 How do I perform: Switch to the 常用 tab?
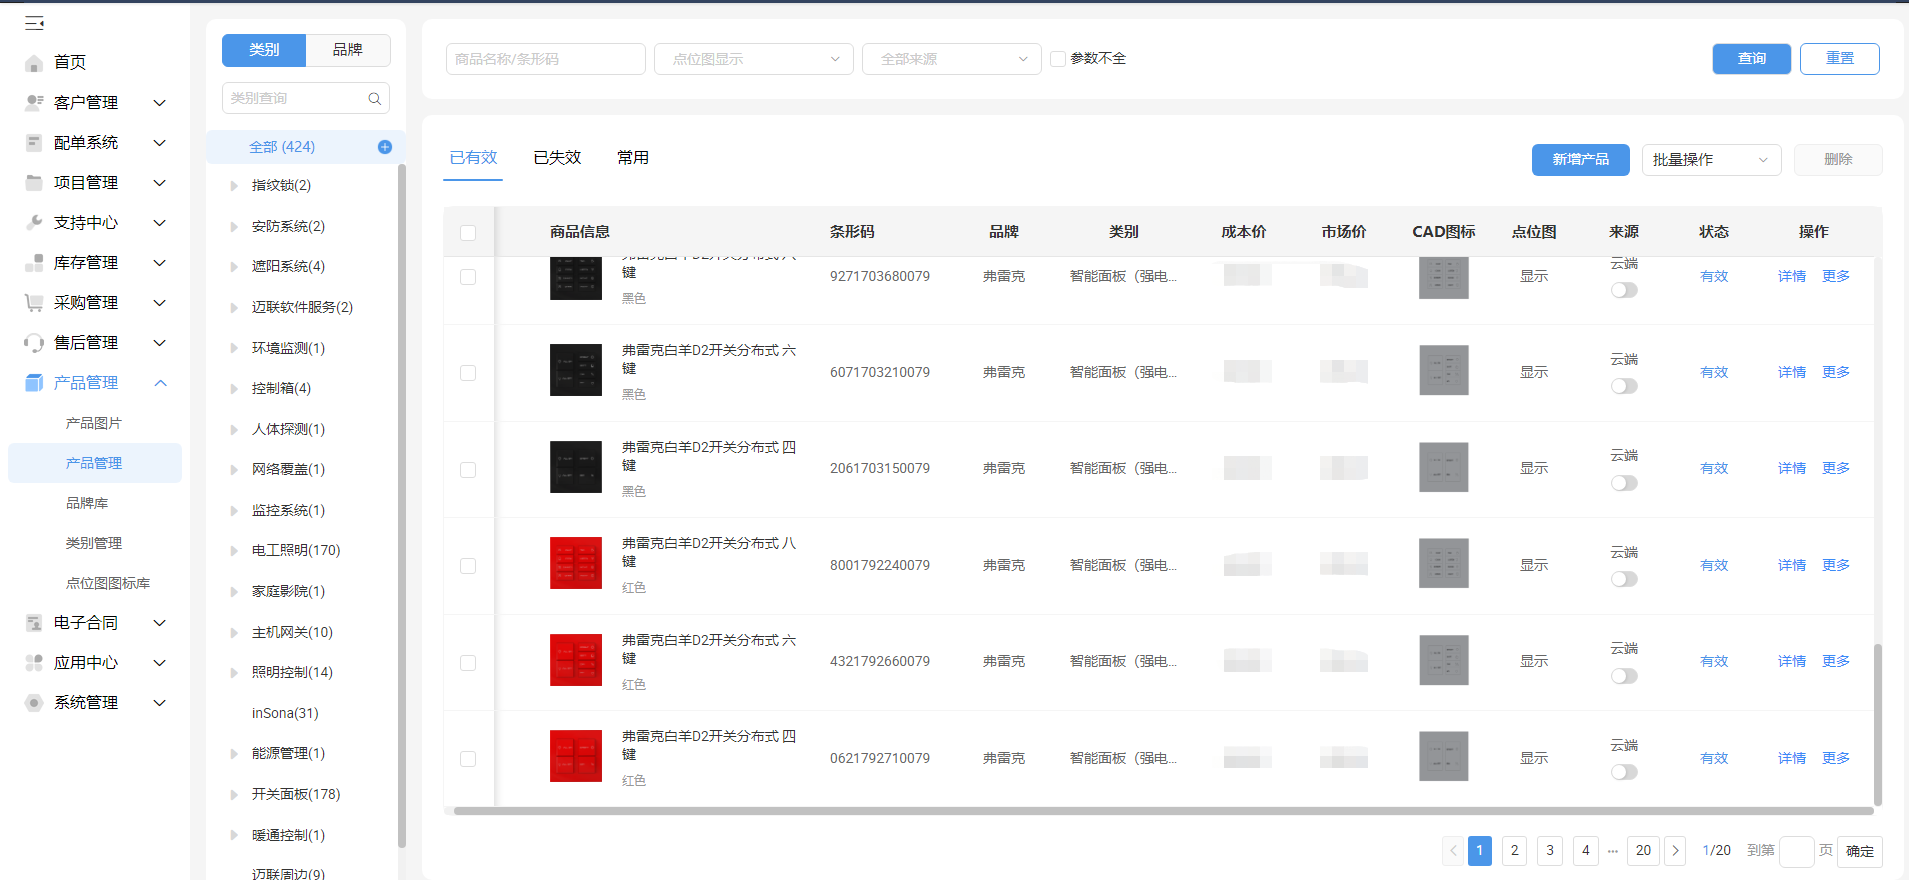633,158
